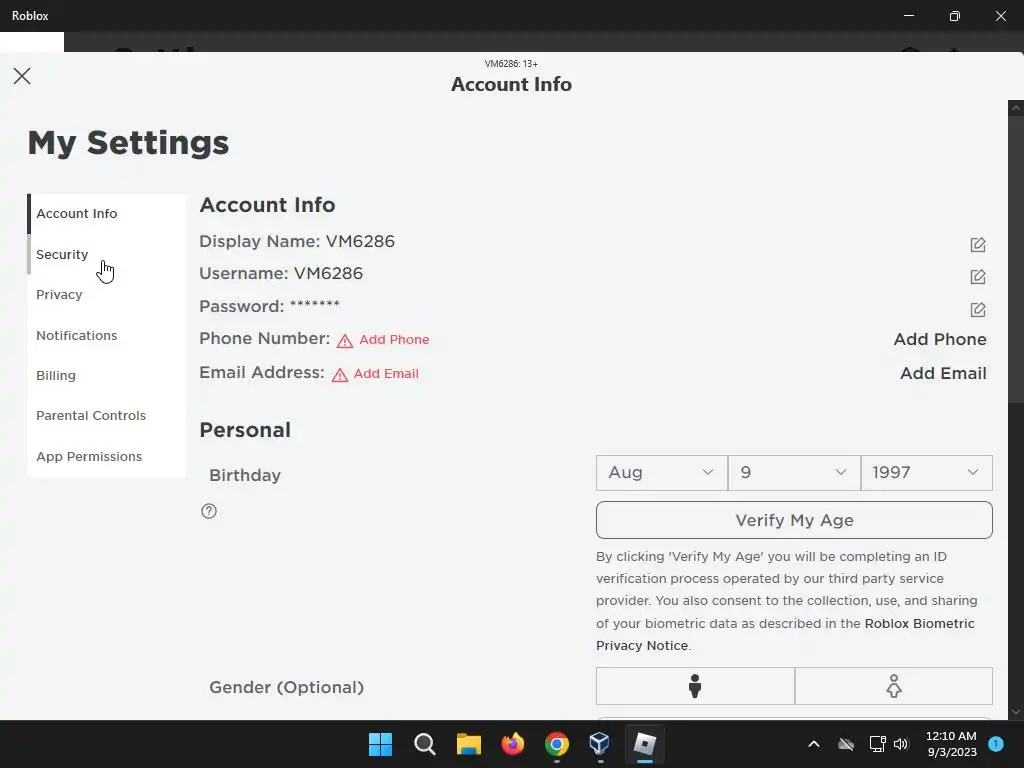The width and height of the screenshot is (1024, 768).
Task: Open the Roblox Biometric Privacy Notice link
Action: tap(785, 634)
